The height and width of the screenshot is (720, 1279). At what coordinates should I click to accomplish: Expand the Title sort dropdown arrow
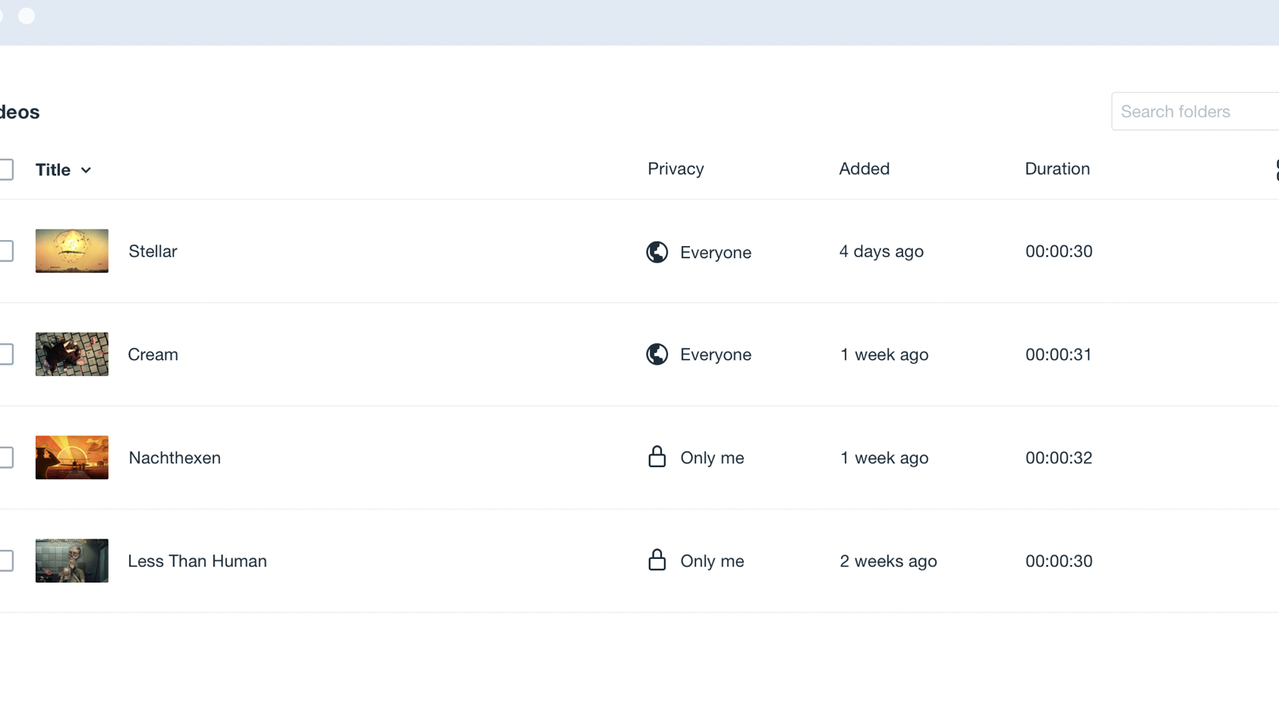86,170
